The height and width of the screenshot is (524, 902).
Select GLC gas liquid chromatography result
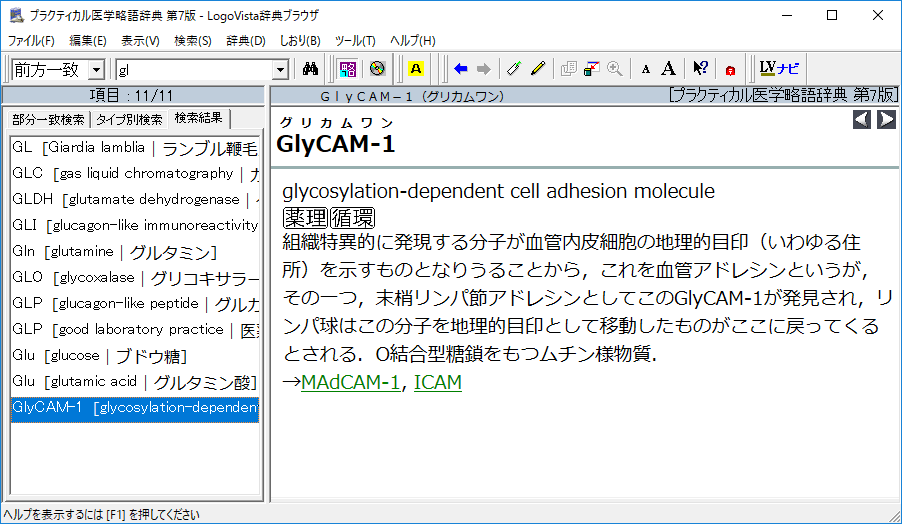click(x=135, y=174)
